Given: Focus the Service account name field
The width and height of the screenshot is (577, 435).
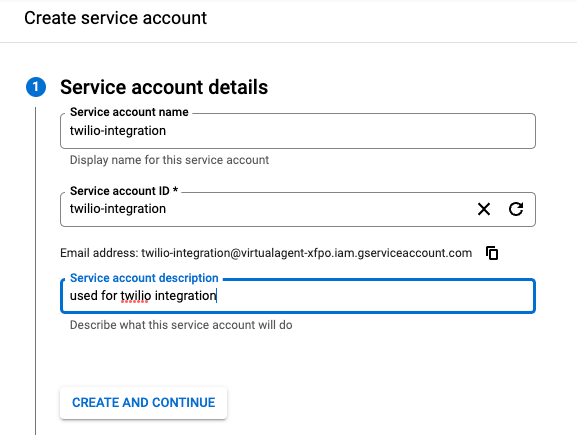Looking at the screenshot, I should click(298, 131).
